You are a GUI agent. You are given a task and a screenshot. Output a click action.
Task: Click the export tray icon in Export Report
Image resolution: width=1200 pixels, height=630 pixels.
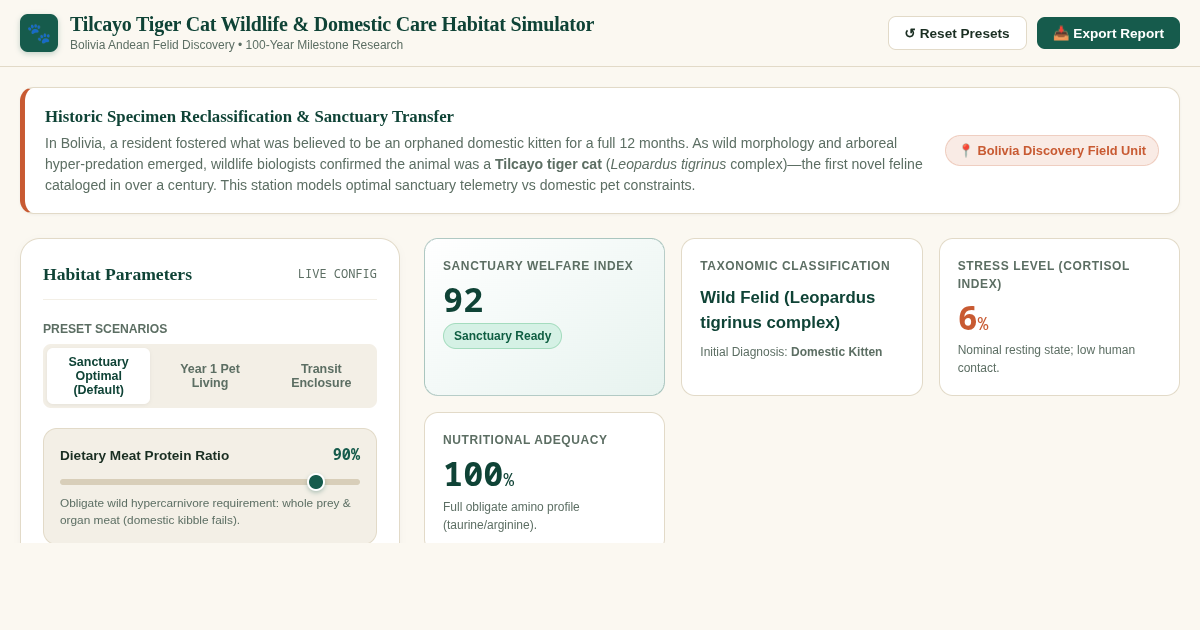click(1061, 33)
